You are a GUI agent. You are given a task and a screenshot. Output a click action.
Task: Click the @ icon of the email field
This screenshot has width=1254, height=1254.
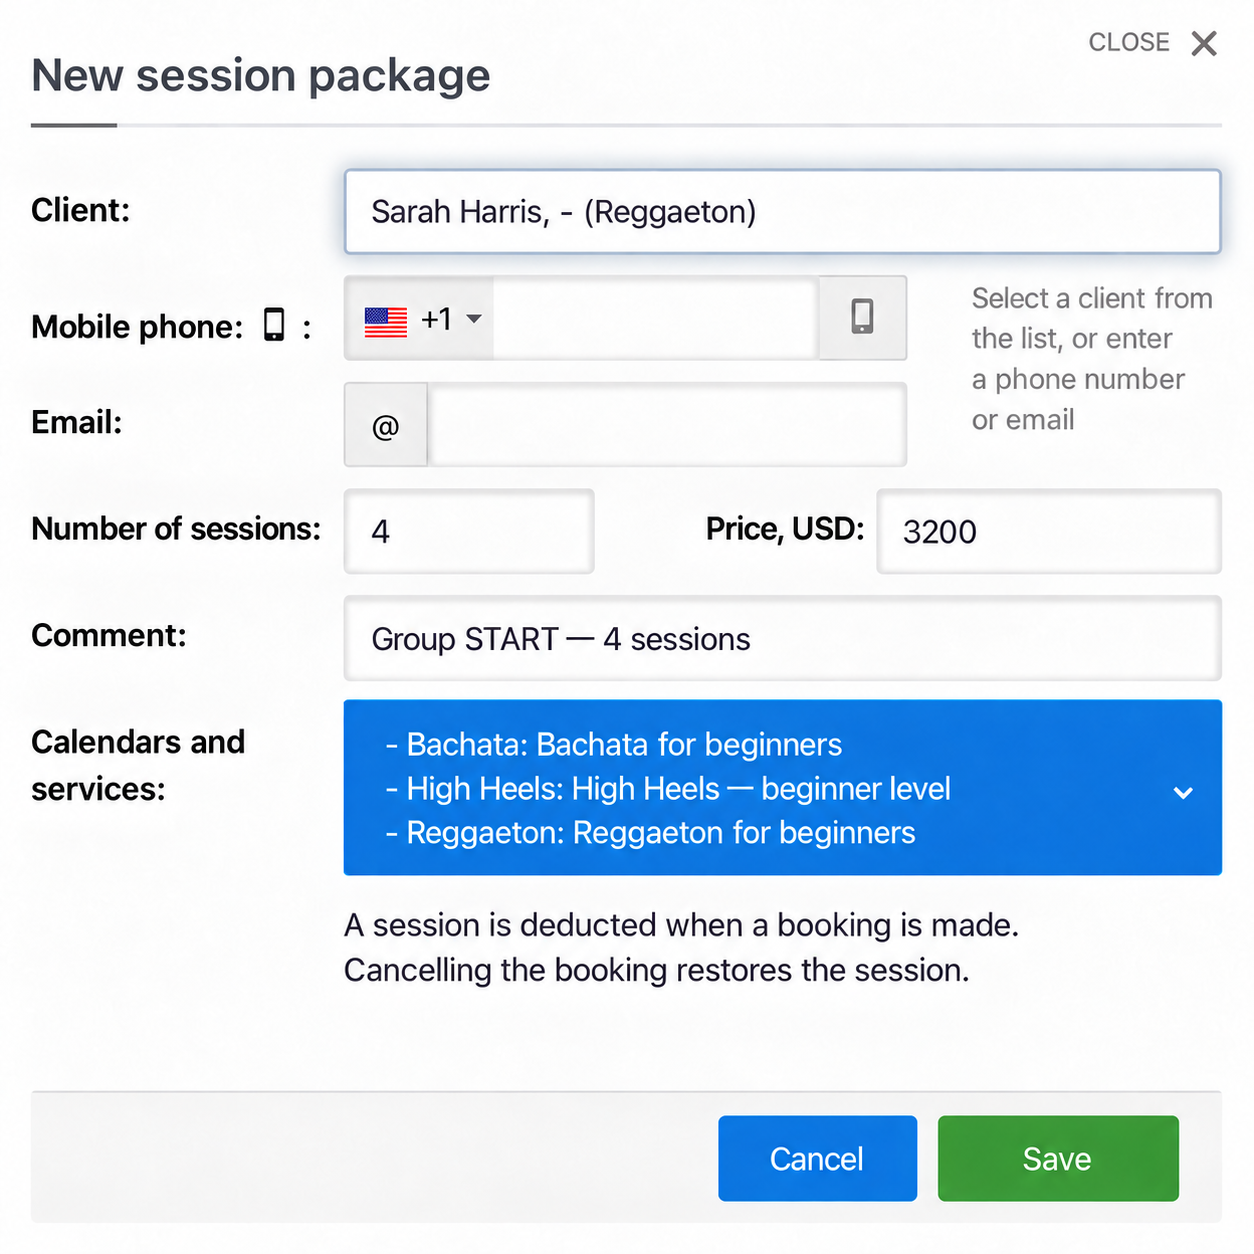click(x=386, y=425)
